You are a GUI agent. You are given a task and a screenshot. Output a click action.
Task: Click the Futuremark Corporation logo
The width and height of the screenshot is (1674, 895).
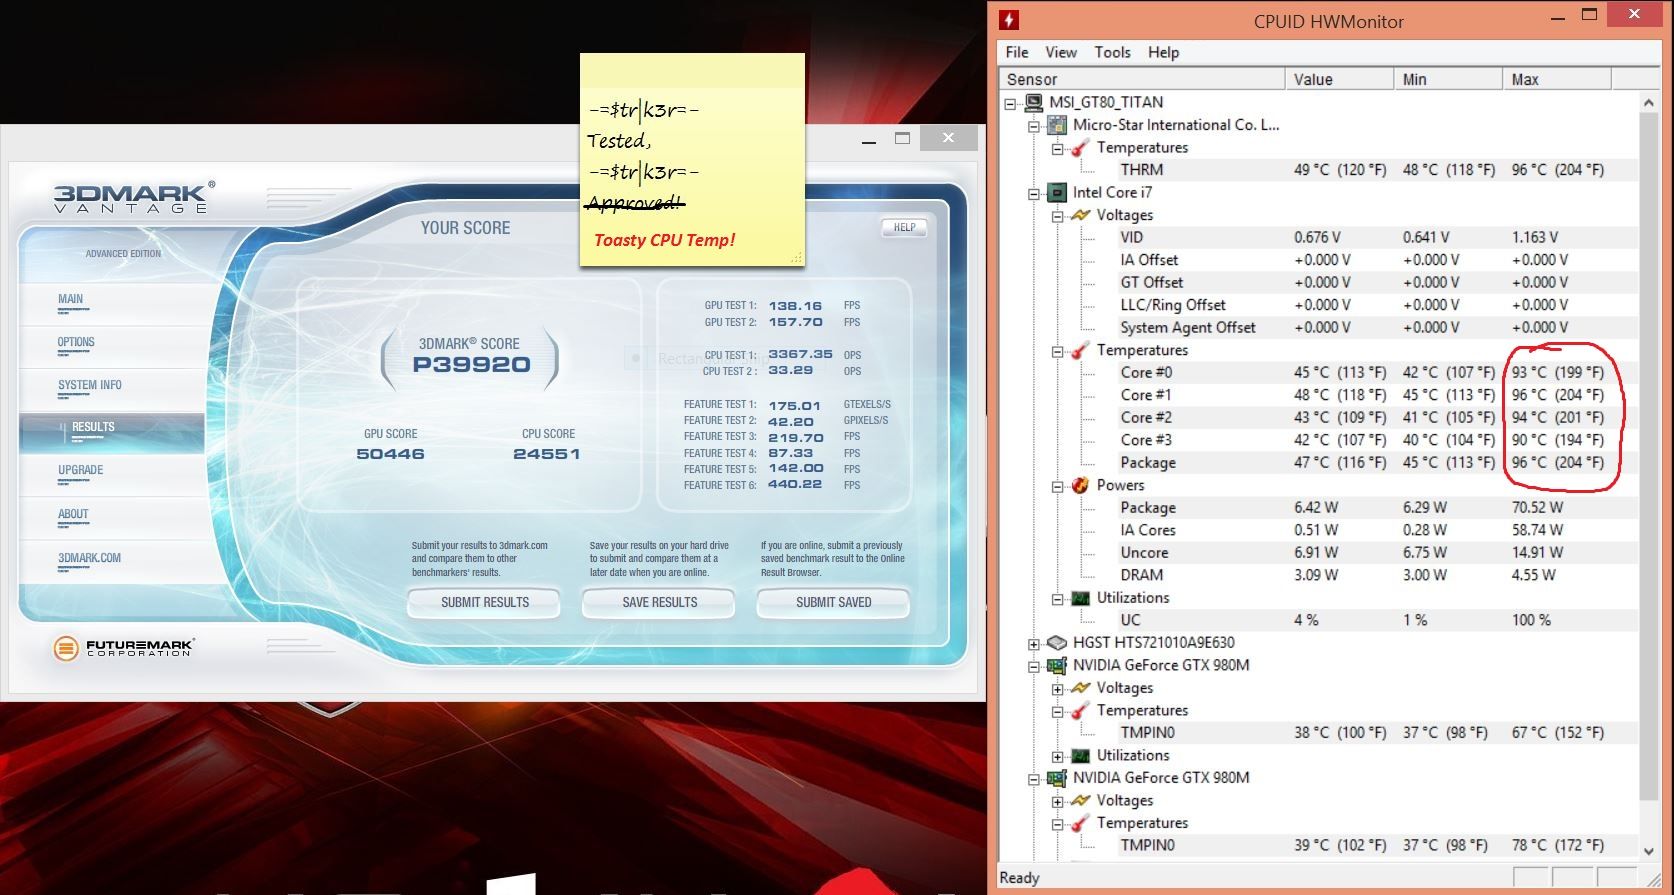coord(123,648)
